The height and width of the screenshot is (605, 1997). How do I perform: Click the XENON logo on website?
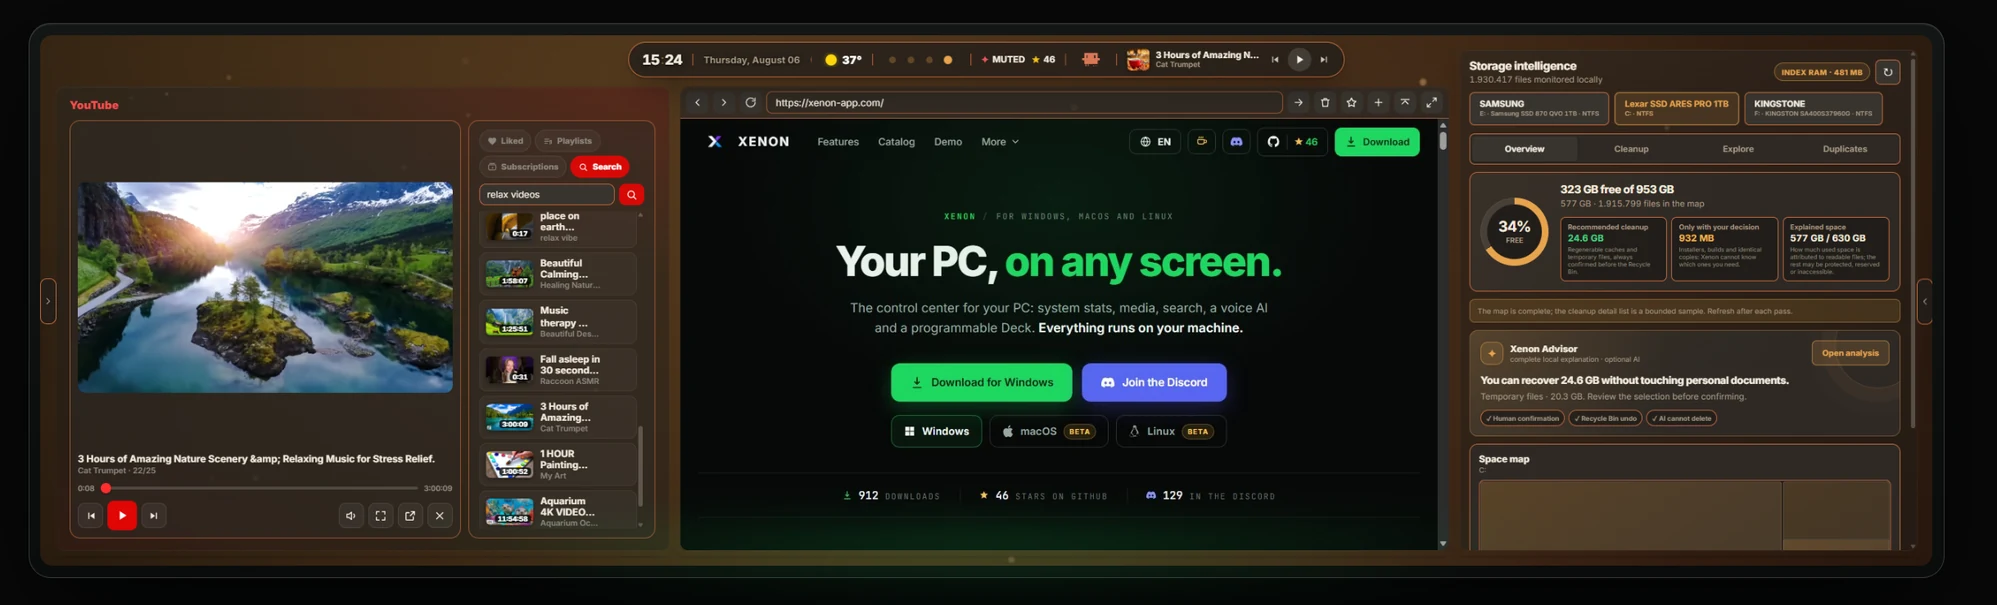pyautogui.click(x=749, y=142)
